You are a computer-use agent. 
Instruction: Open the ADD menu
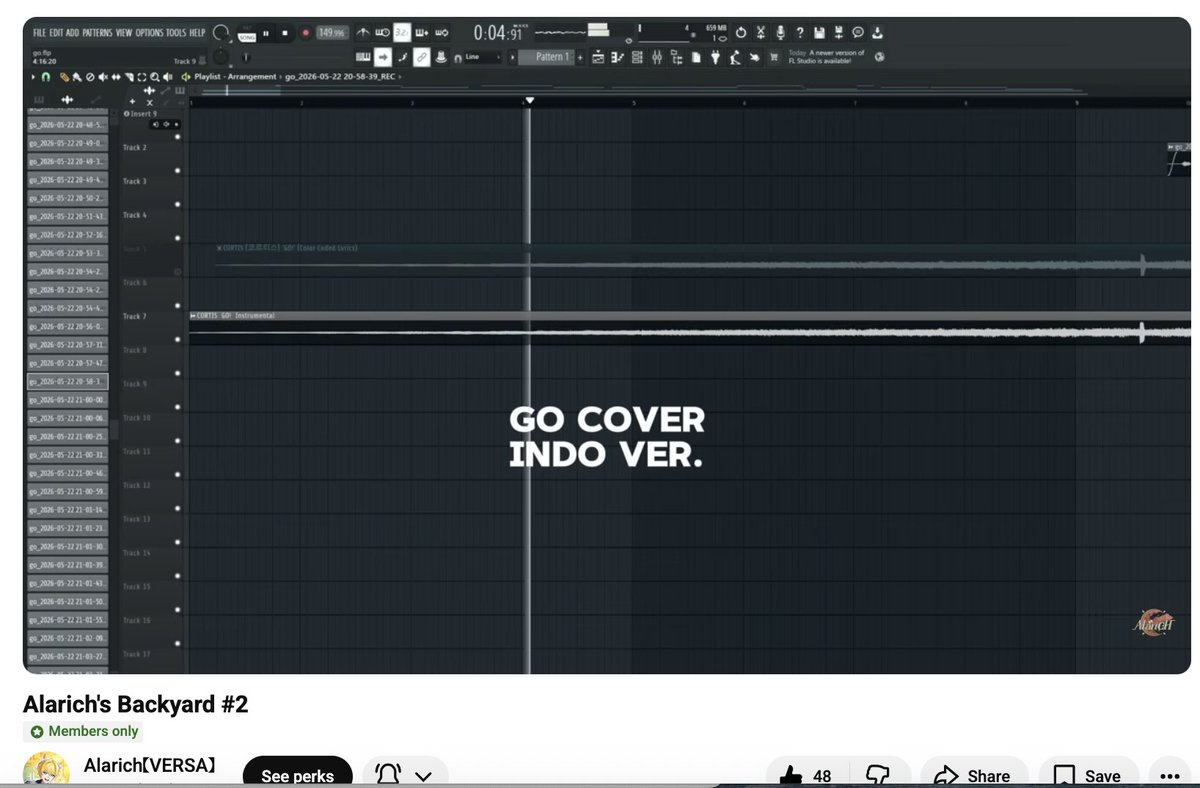(73, 33)
